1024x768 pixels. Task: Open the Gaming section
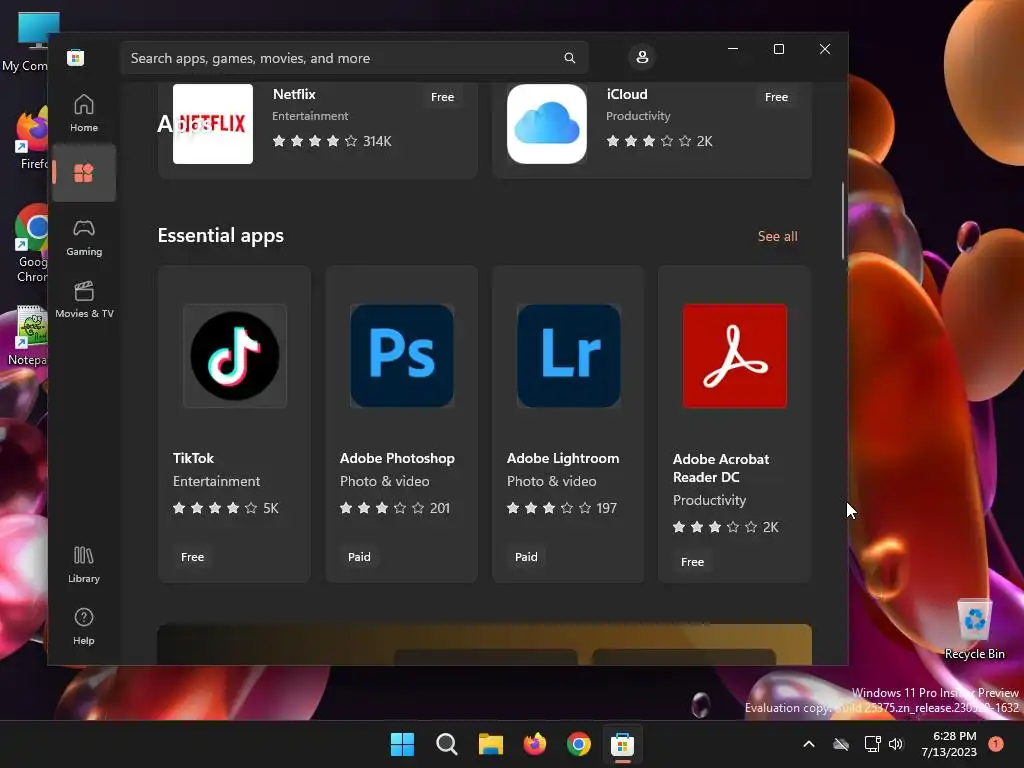(x=84, y=238)
